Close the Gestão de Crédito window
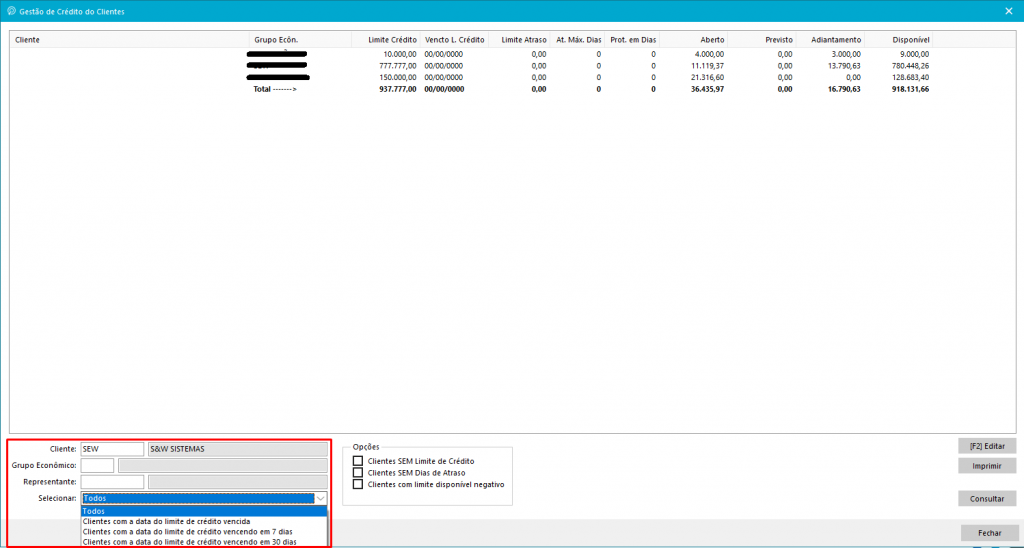 (1008, 11)
